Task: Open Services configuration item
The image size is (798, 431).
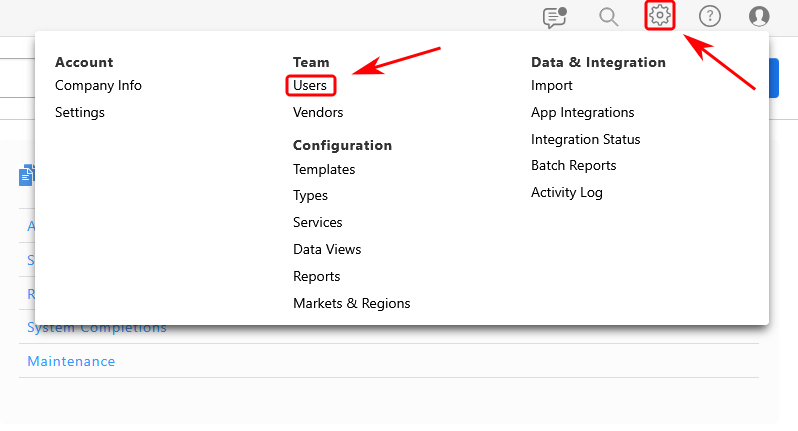Action: 317,223
